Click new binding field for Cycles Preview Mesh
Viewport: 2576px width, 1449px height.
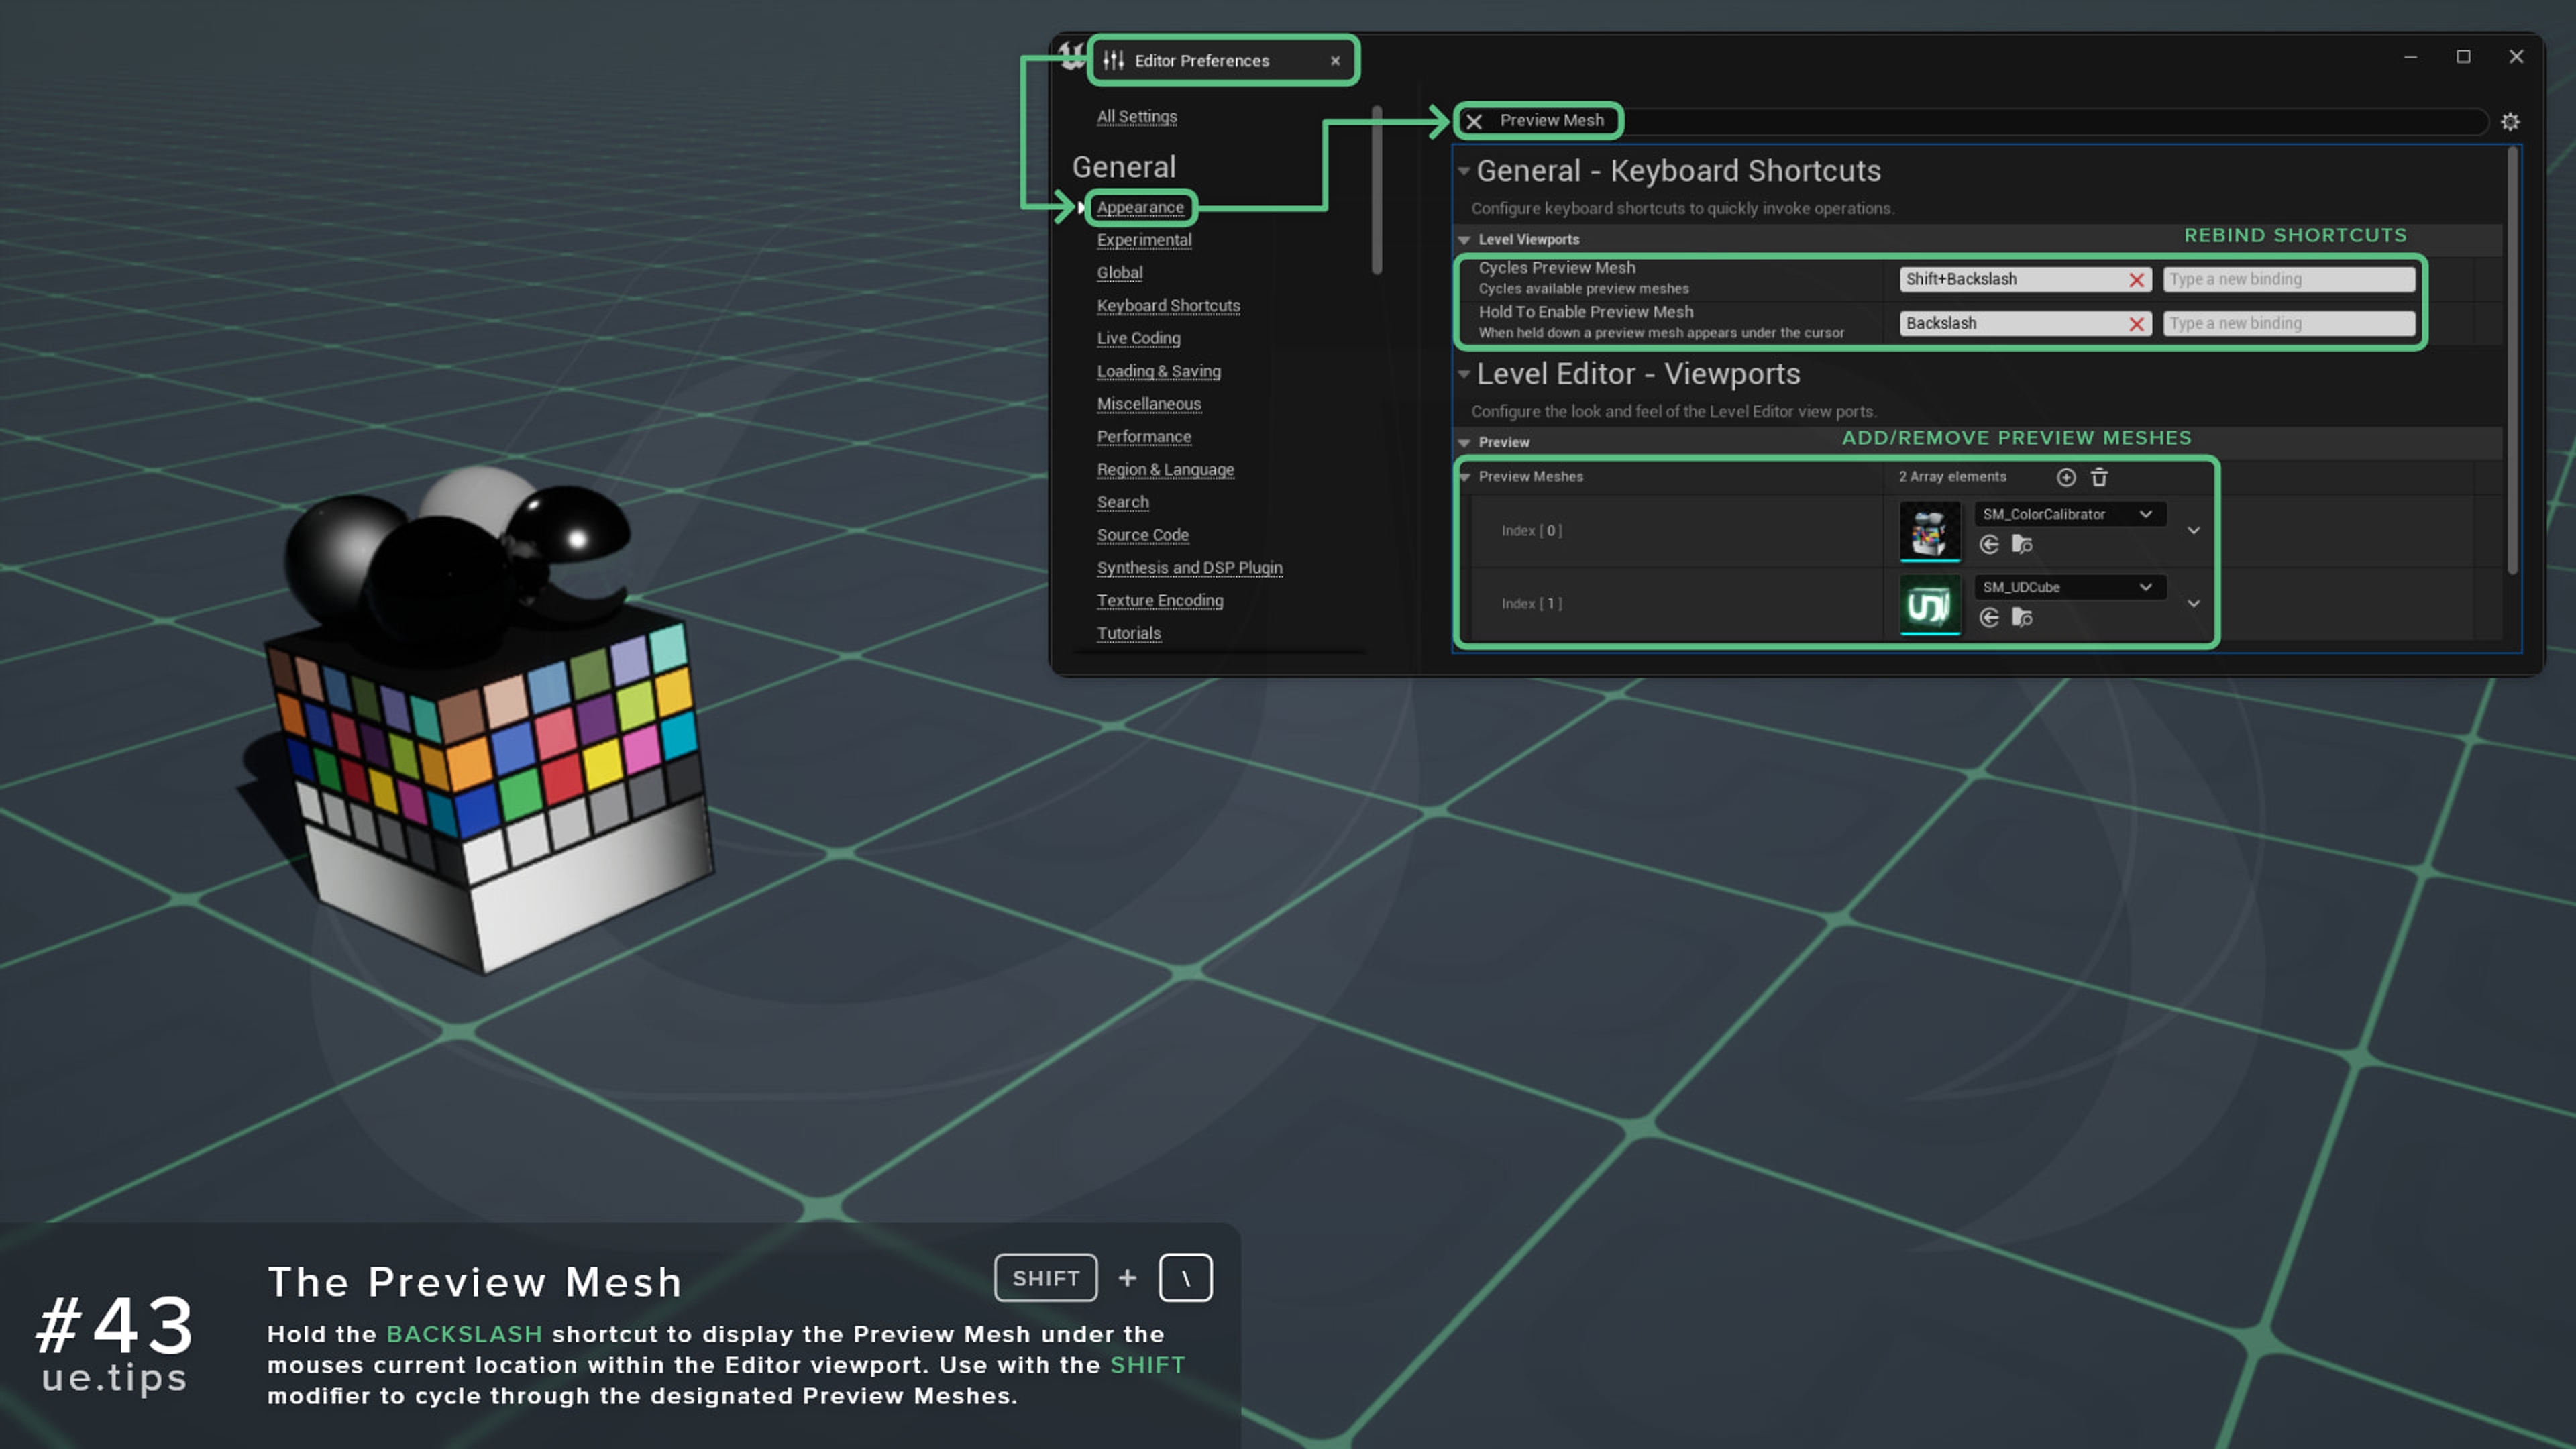[x=2288, y=280]
